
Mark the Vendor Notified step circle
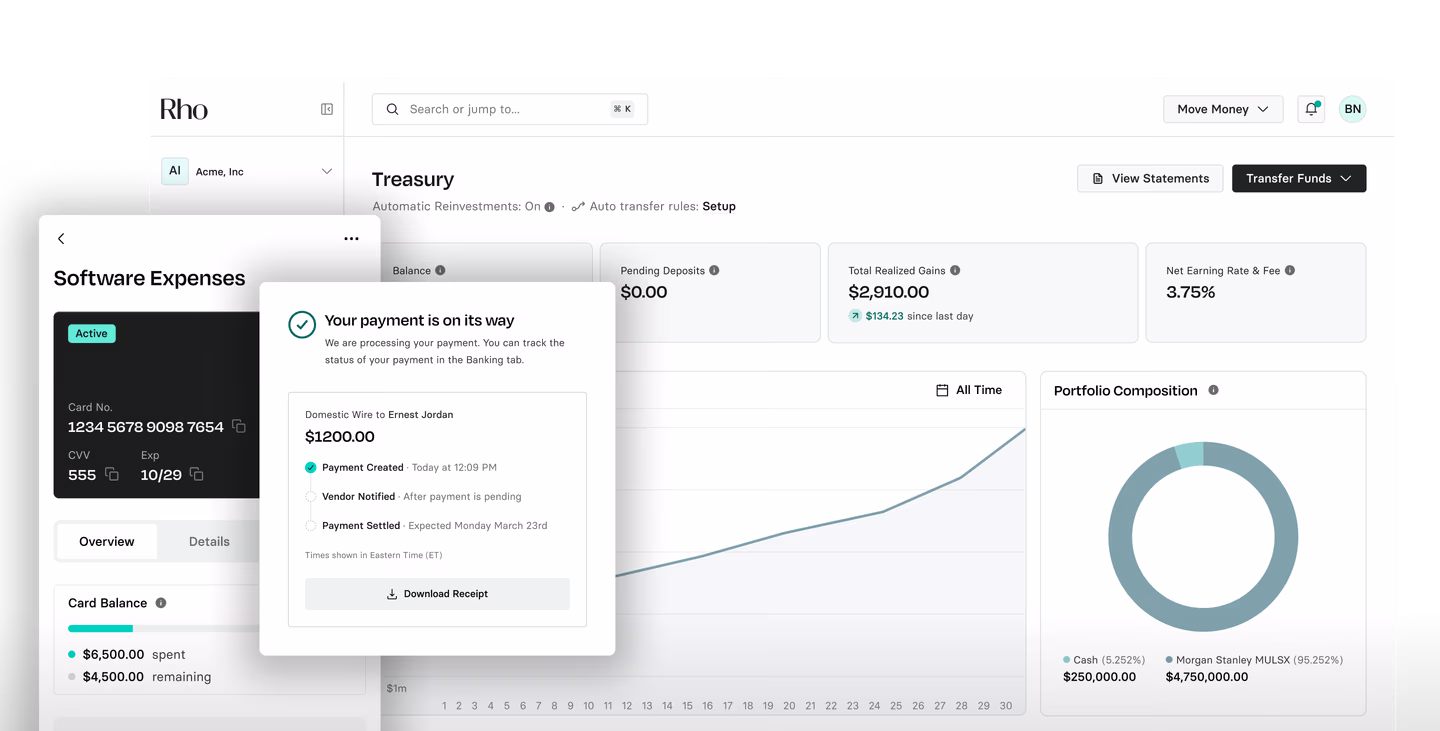[311, 496]
